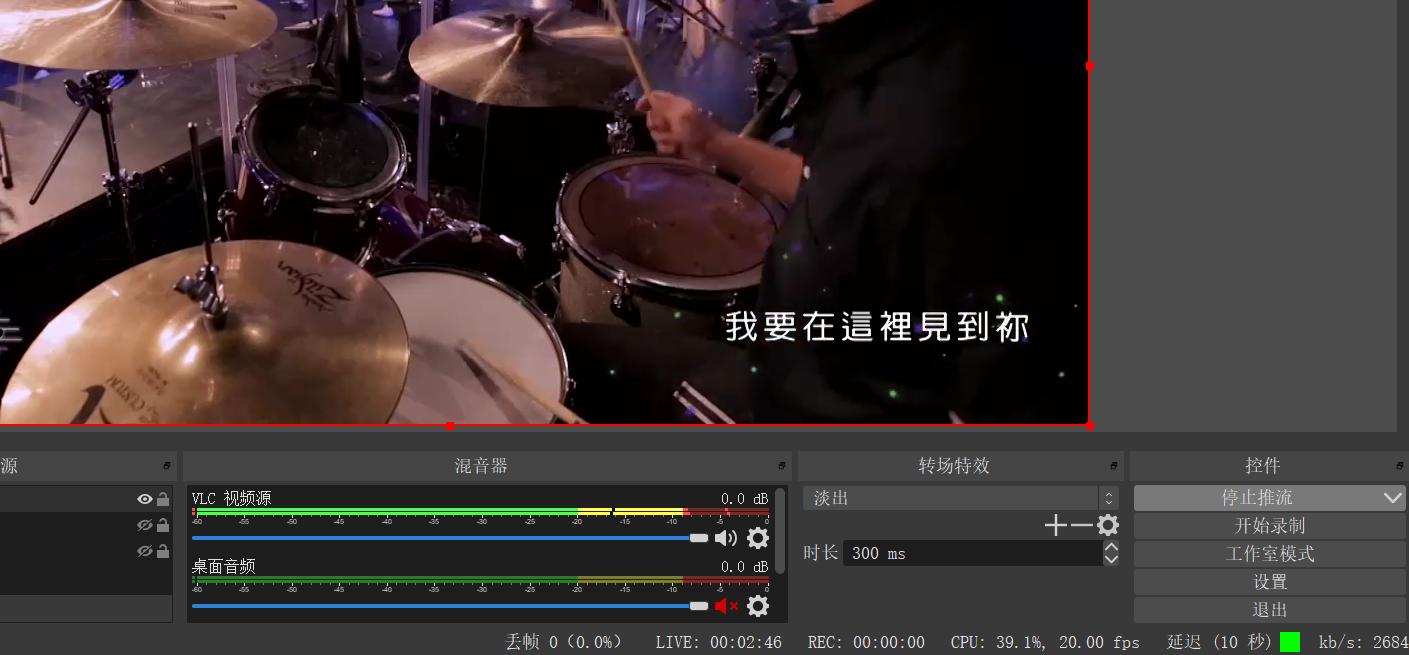Open 设置 from the controls panel
Viewport: 1409px width, 655px height.
pyautogui.click(x=1269, y=582)
